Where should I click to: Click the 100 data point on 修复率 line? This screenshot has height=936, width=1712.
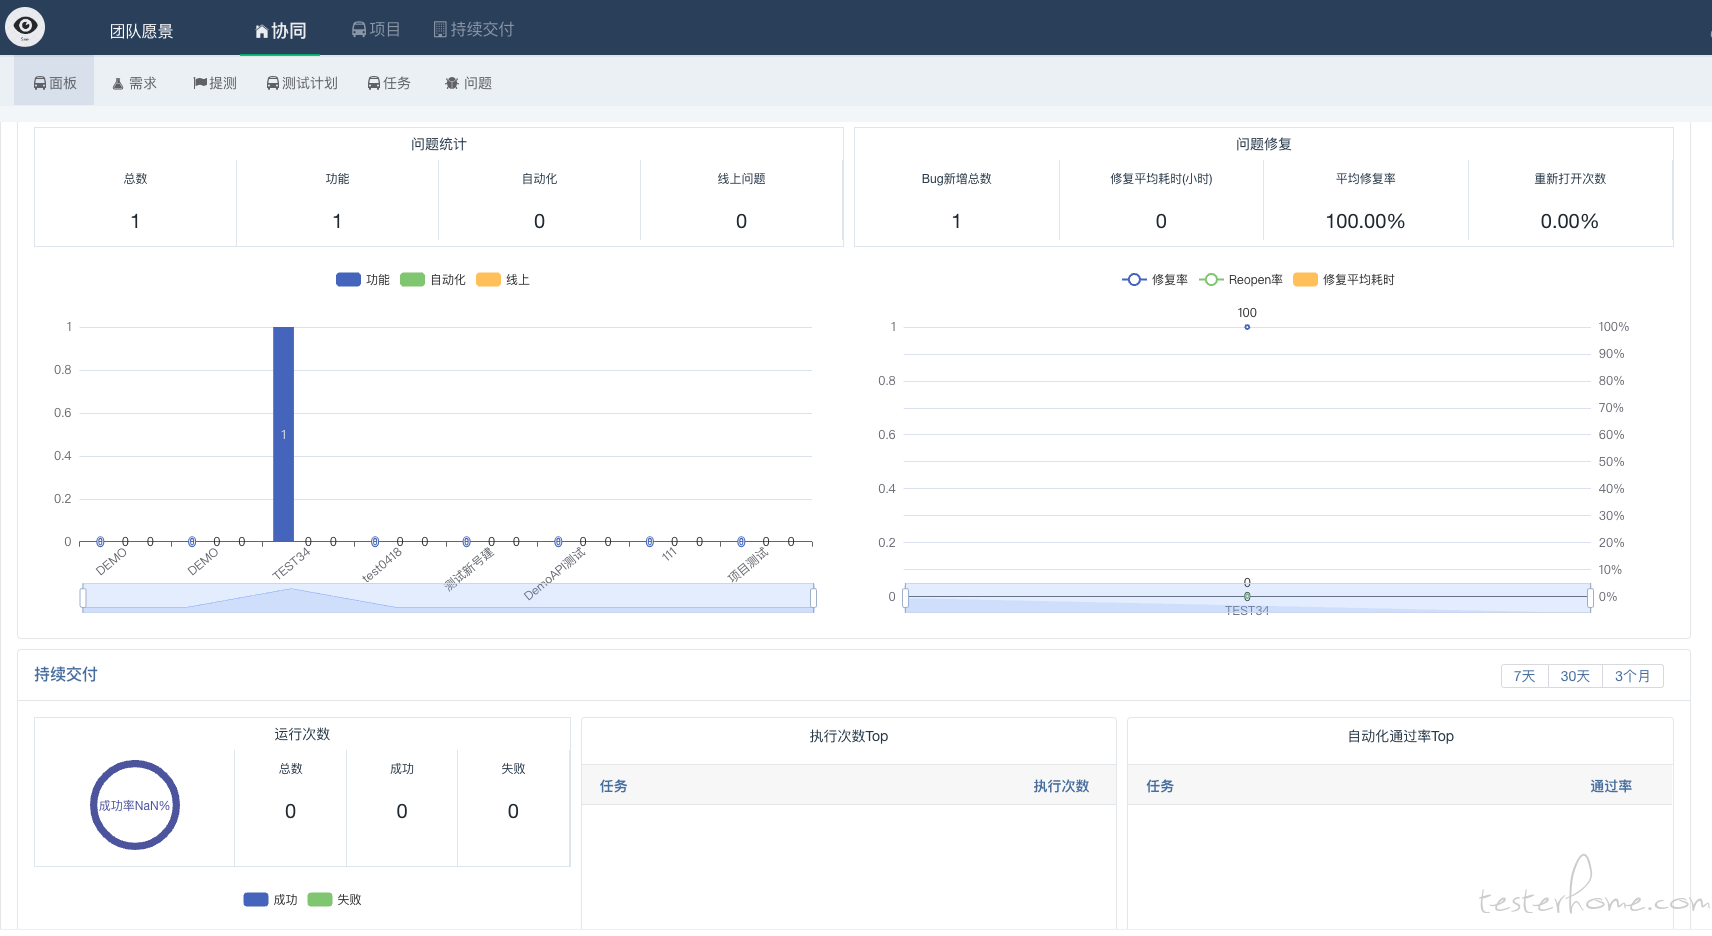click(1247, 327)
